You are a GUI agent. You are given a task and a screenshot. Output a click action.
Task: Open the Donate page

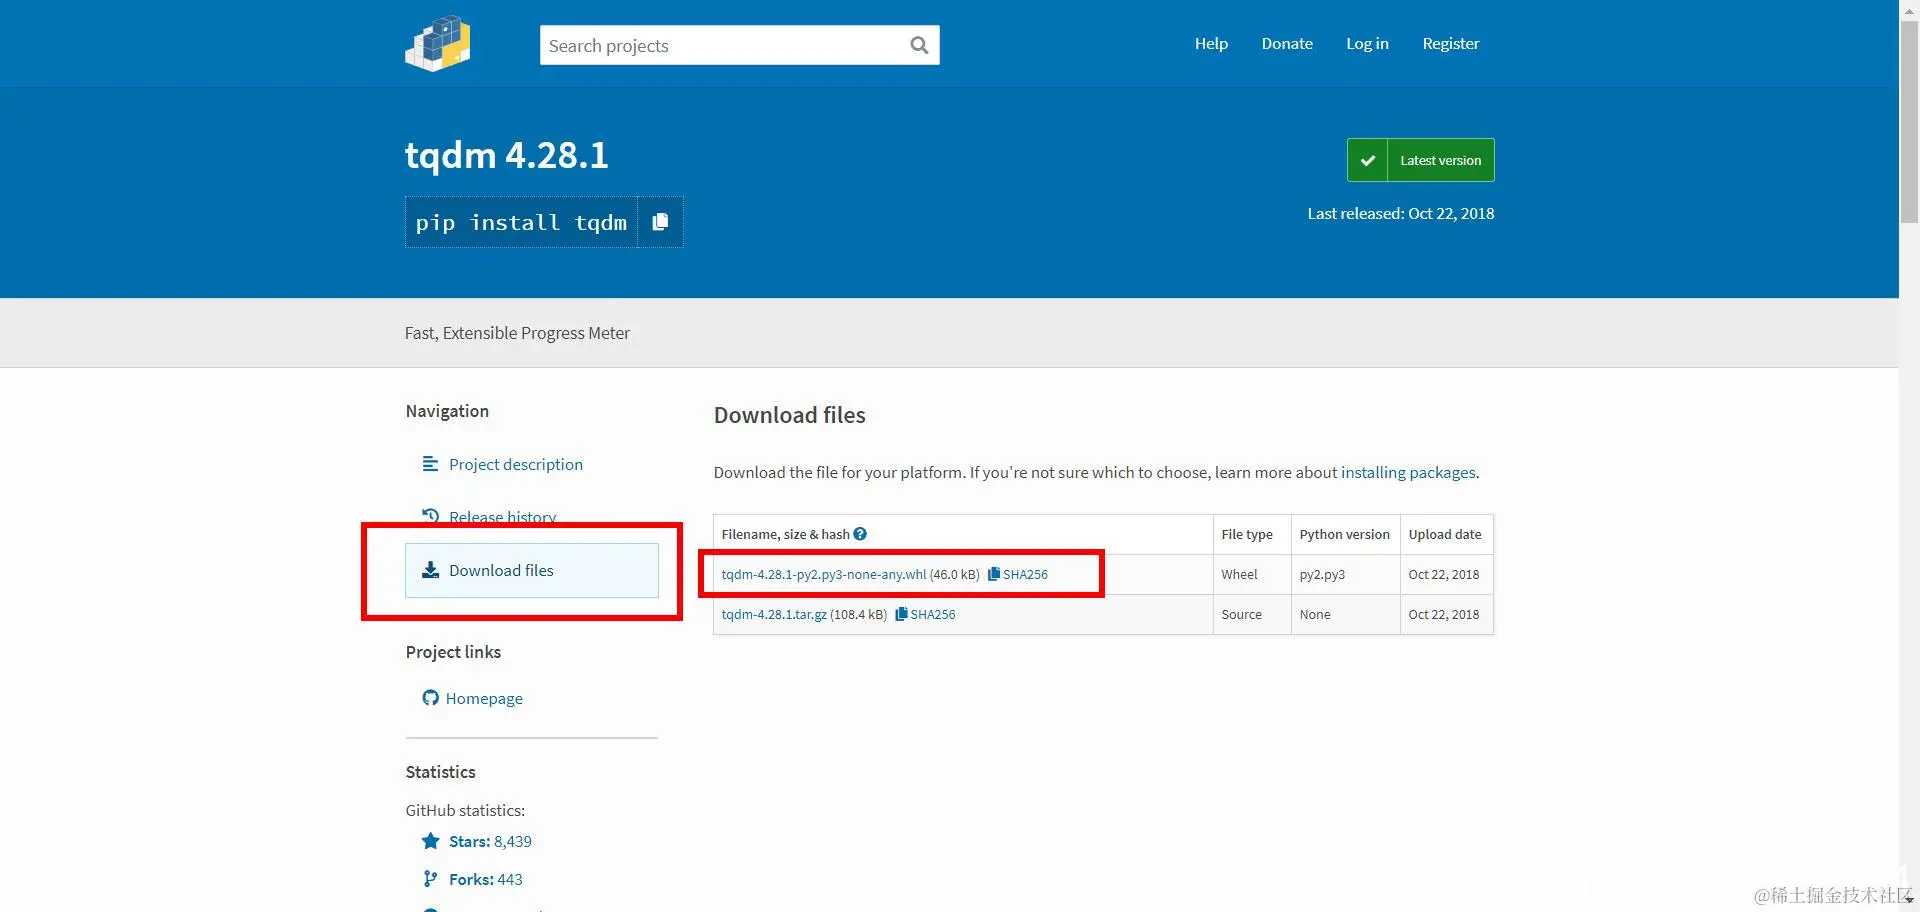[1287, 44]
